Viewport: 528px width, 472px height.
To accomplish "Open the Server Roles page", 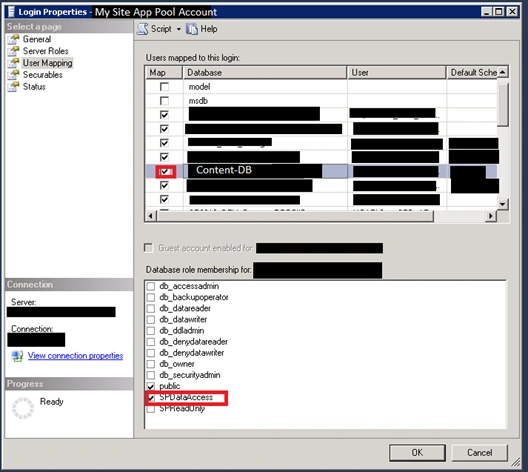I will click(45, 51).
